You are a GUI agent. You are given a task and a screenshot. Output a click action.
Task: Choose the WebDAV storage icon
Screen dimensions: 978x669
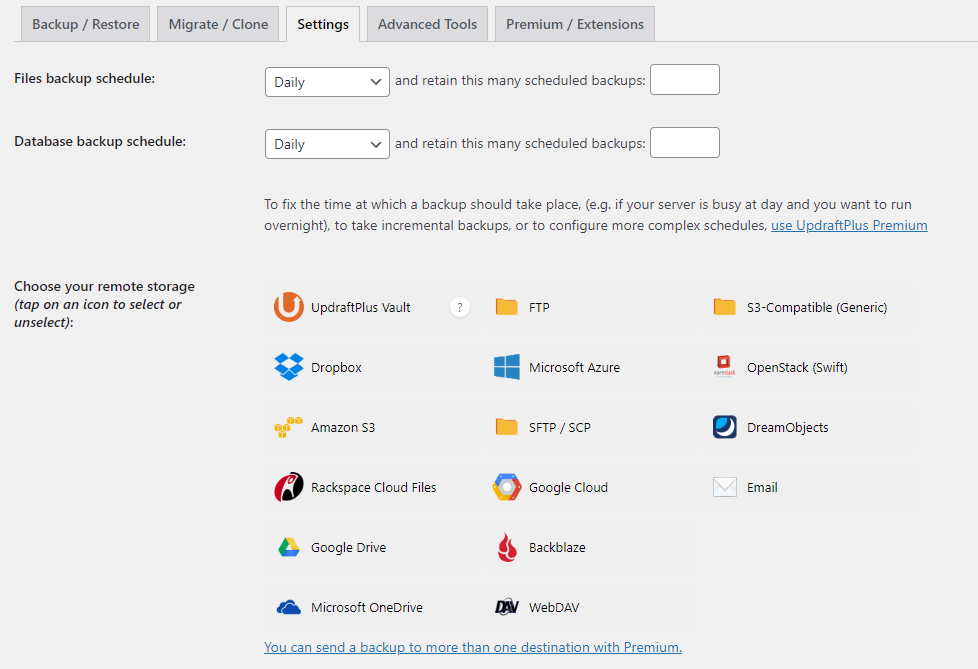tap(506, 607)
